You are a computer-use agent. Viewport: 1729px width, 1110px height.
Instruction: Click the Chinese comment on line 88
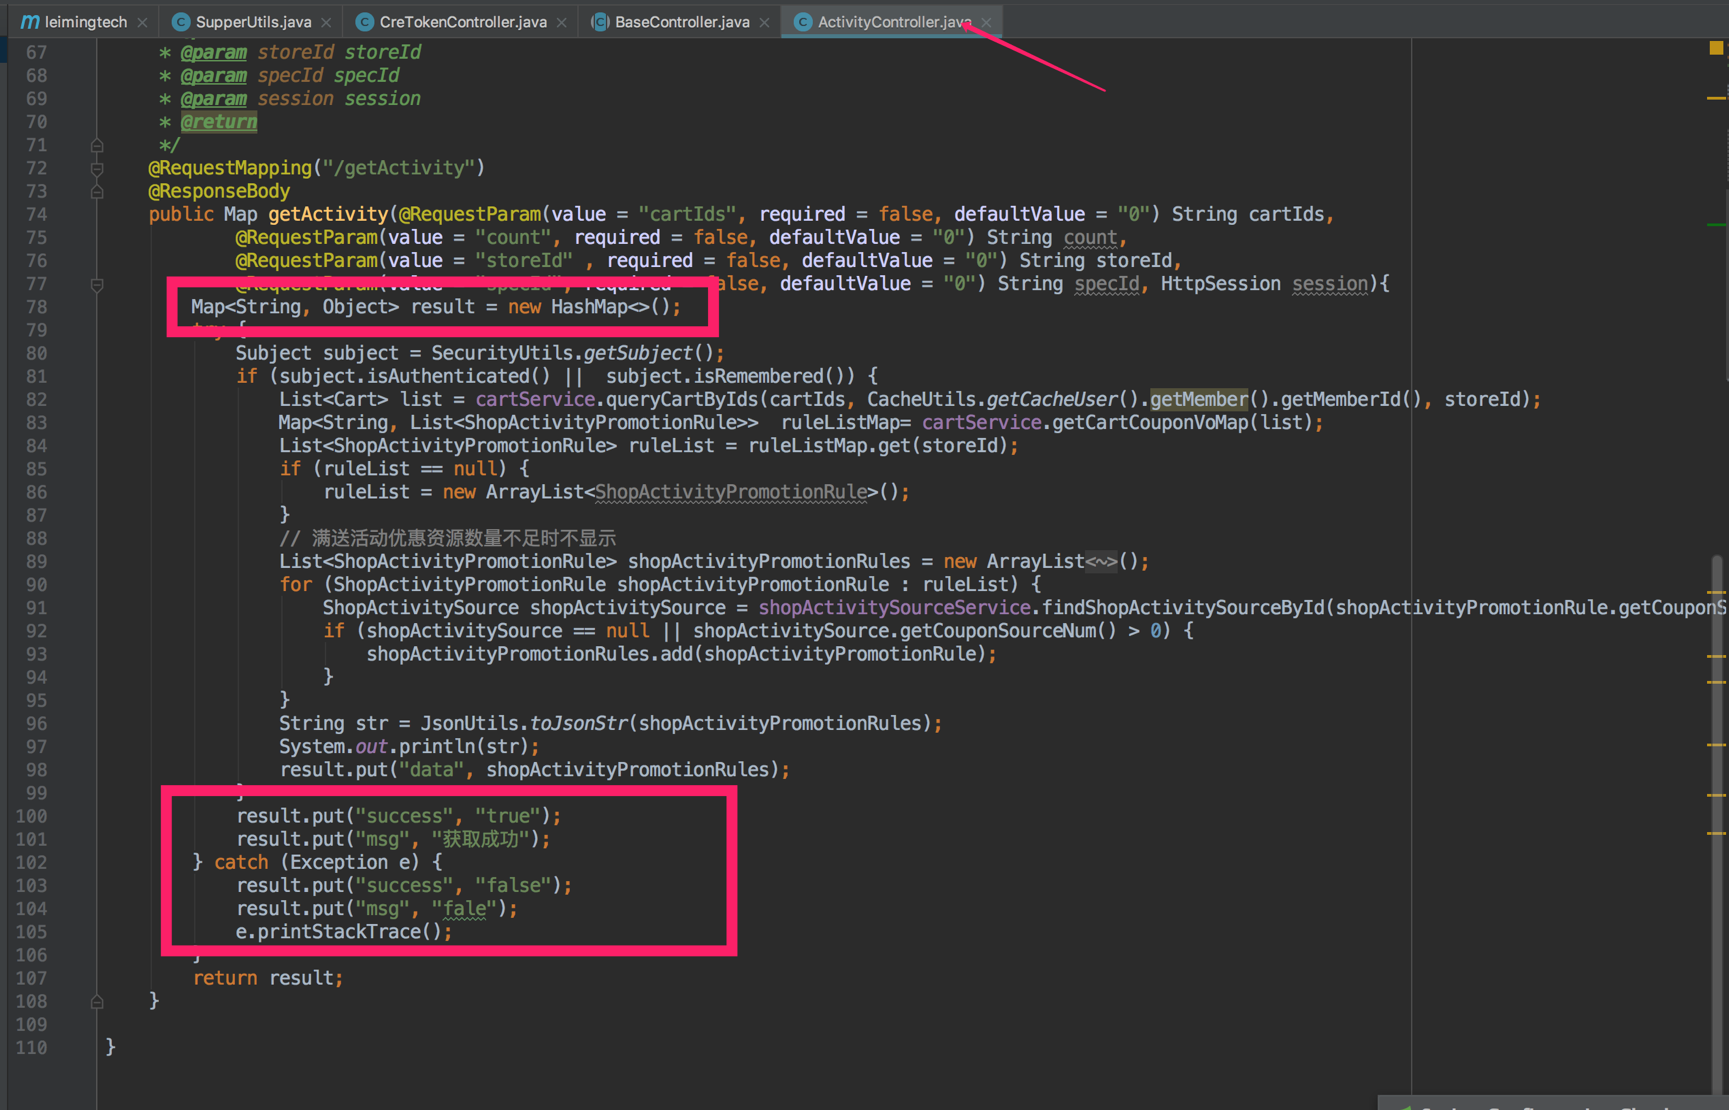pyautogui.click(x=448, y=538)
